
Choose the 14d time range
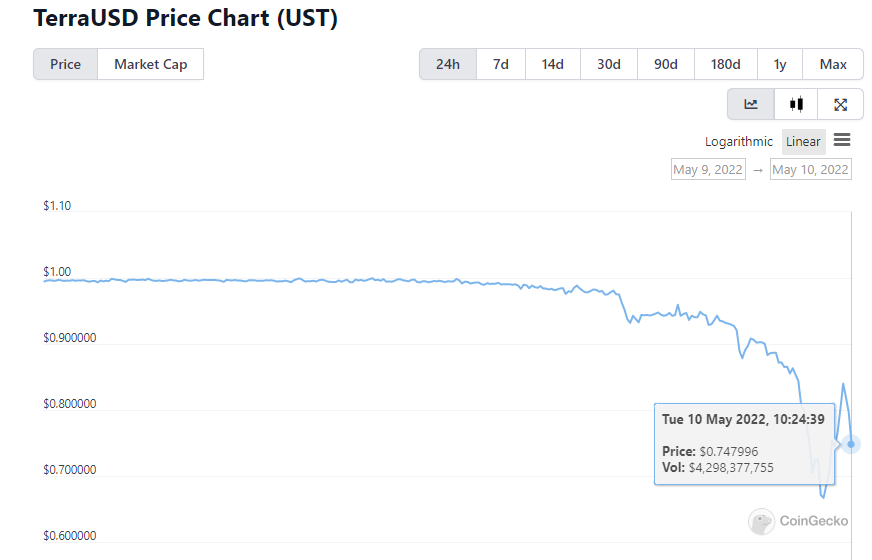[553, 64]
